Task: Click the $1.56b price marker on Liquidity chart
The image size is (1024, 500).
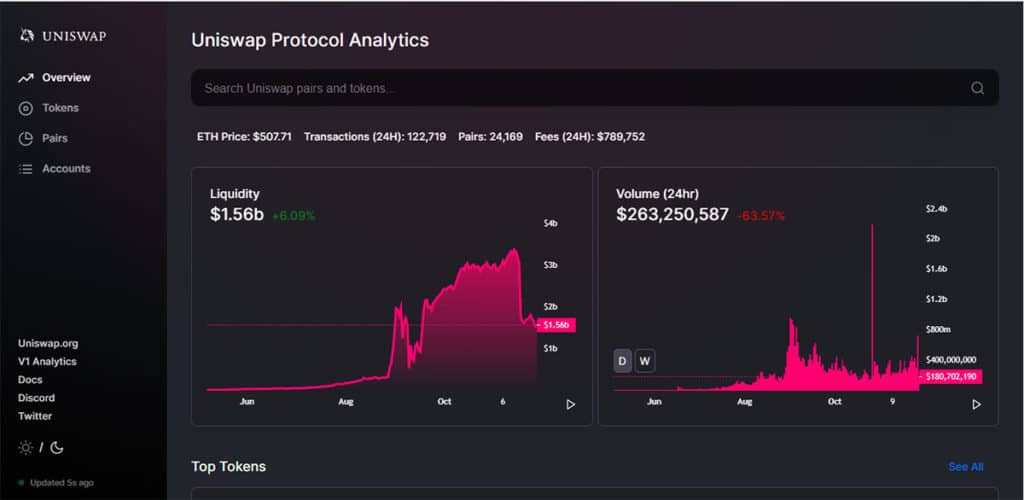Action: pos(556,325)
